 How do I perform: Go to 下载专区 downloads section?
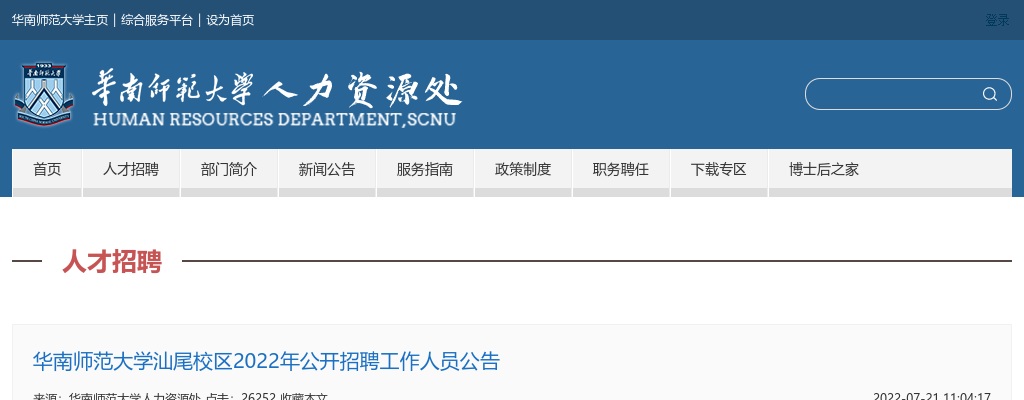(719, 170)
